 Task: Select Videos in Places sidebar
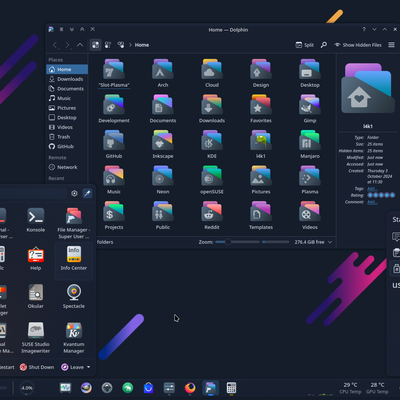[x=67, y=127]
